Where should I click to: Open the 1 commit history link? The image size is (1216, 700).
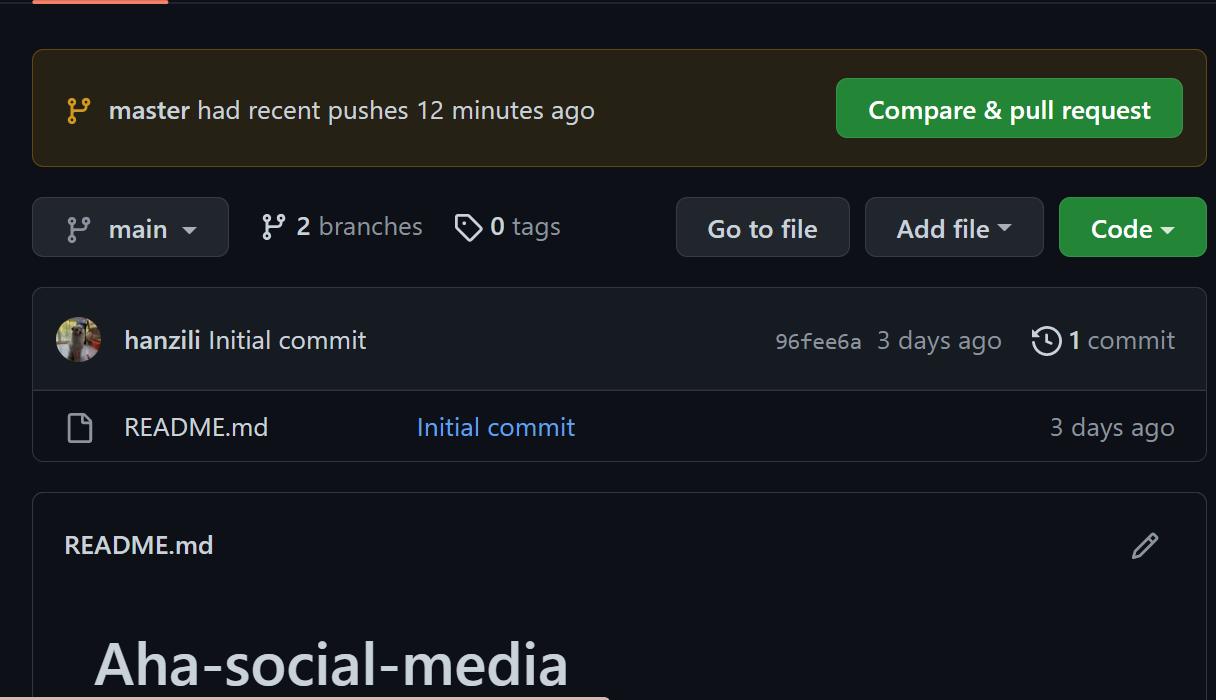(1114, 340)
